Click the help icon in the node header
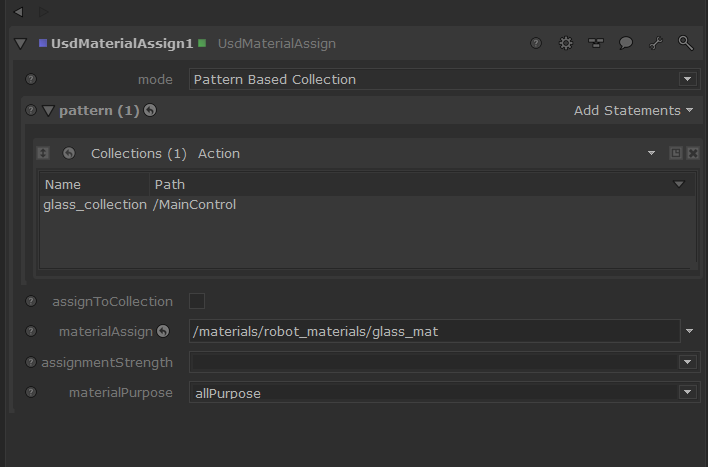The height and width of the screenshot is (467, 708). [x=536, y=43]
